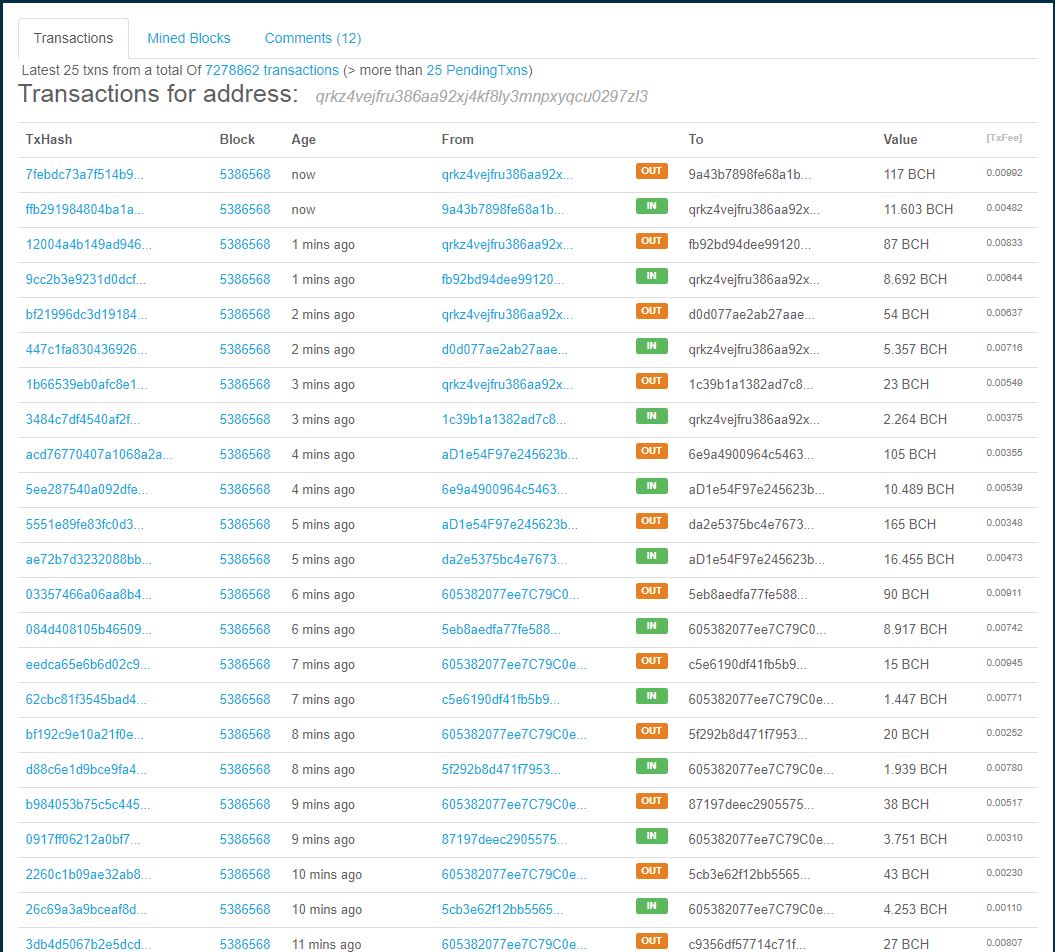1055x952 pixels.
Task: Open sender d0d077ae2ab27aae in 5.357 BCH row
Action: (x=505, y=349)
